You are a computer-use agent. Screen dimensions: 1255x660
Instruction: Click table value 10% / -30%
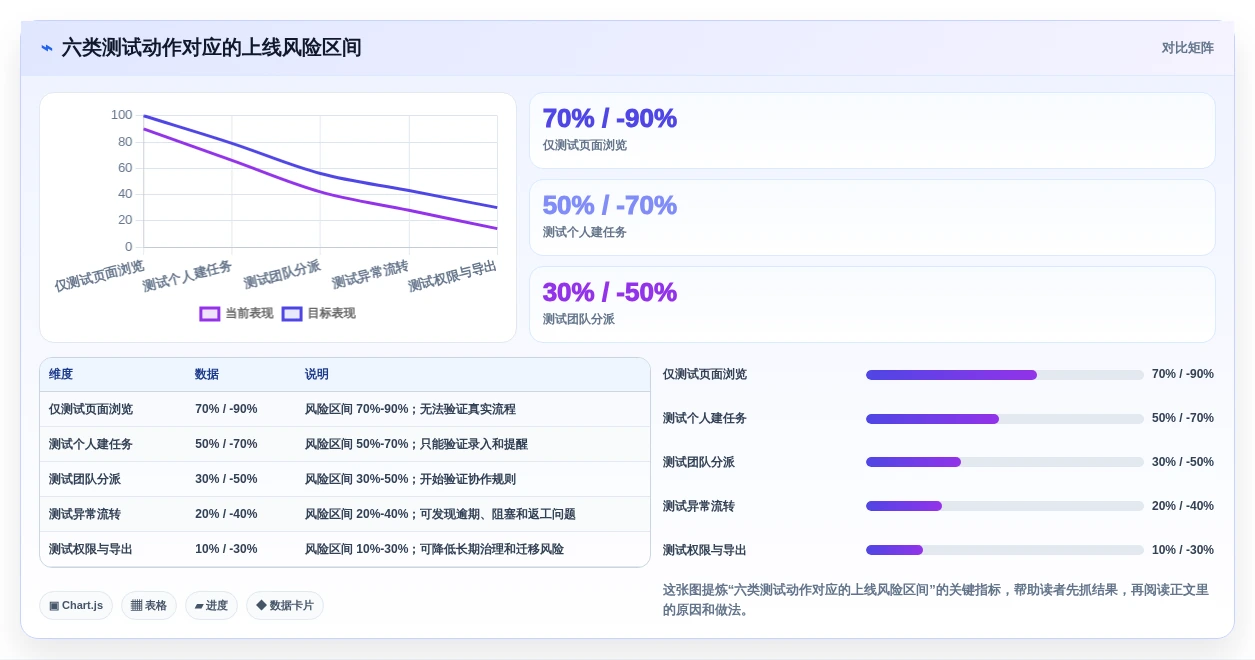pos(226,550)
